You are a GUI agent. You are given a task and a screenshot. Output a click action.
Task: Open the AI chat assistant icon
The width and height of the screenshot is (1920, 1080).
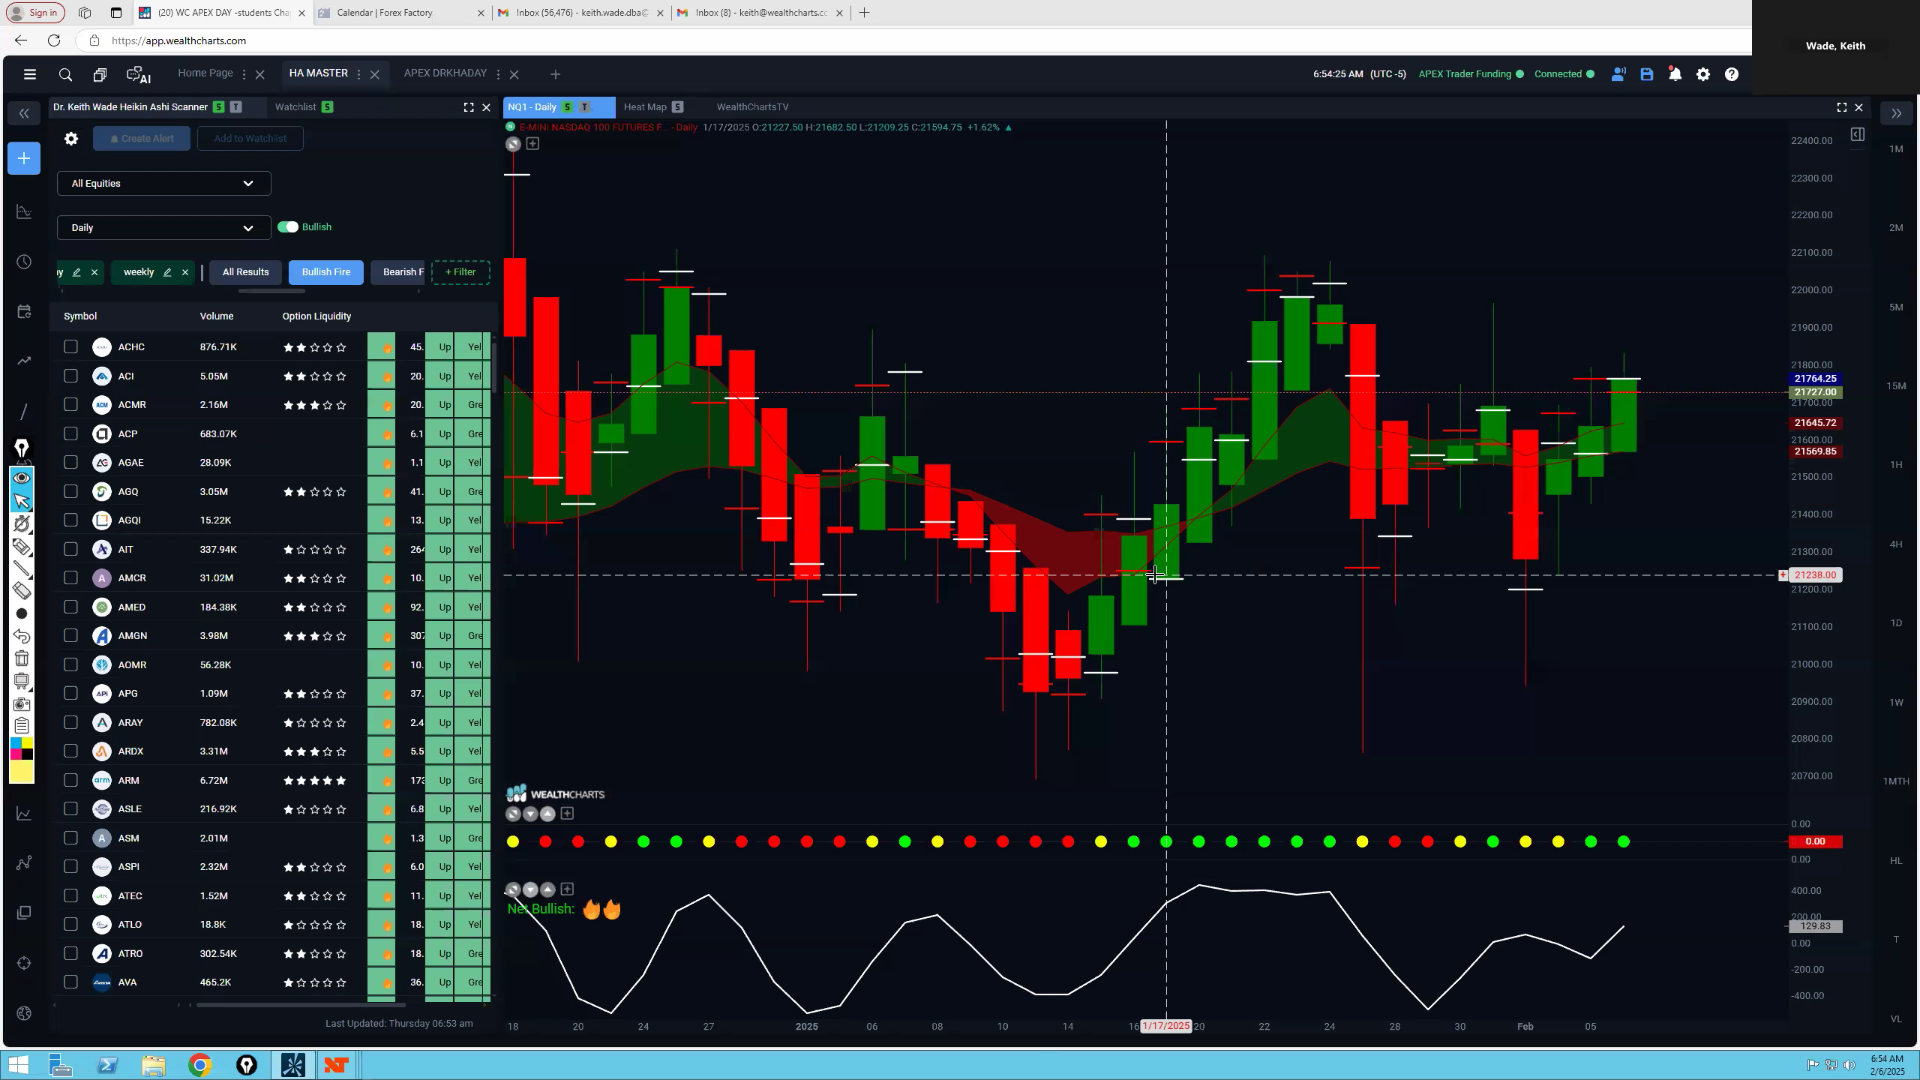pos(138,74)
